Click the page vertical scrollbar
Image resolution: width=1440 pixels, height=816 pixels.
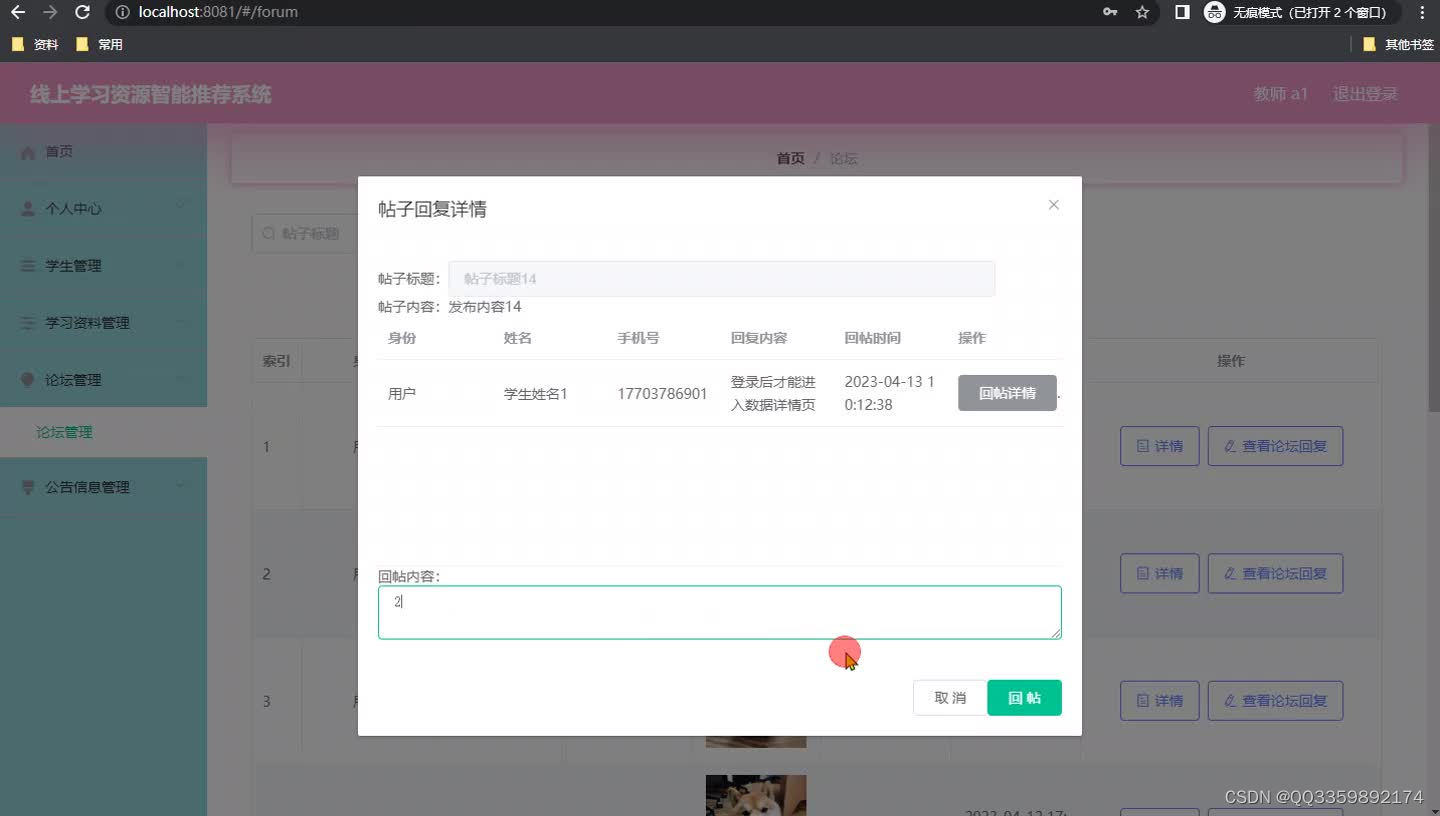(1434, 270)
